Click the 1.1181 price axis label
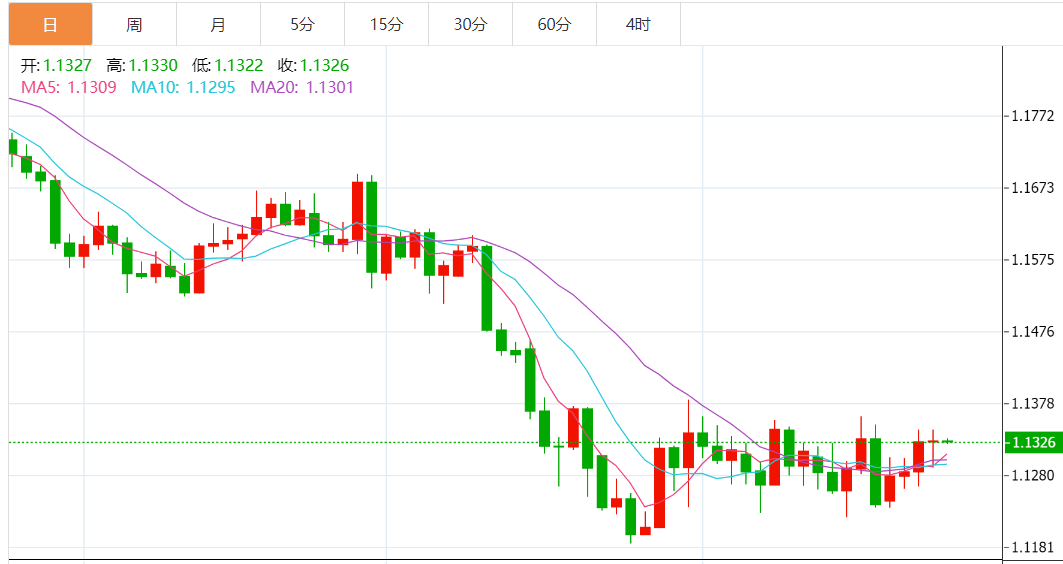1063x564 pixels. [x=1033, y=547]
